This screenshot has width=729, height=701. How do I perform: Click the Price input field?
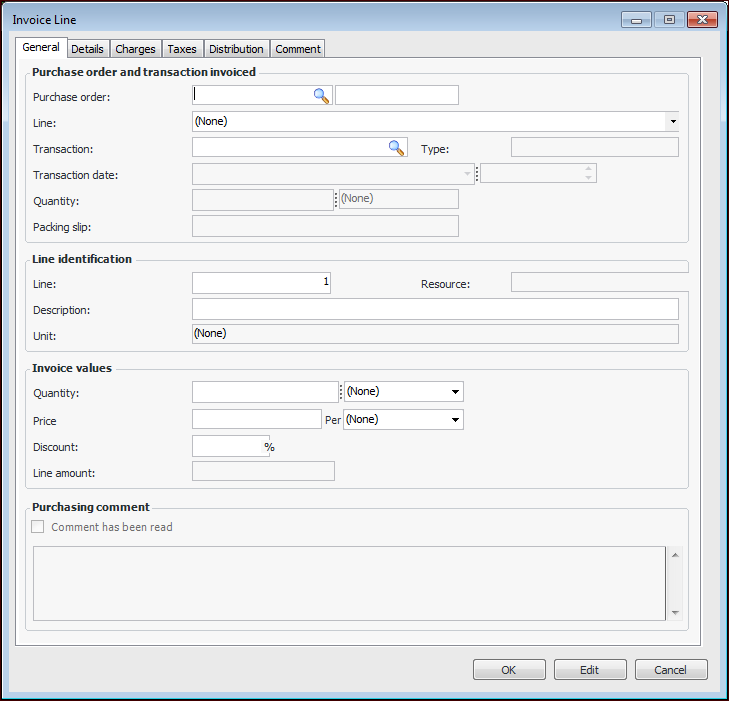pos(256,419)
